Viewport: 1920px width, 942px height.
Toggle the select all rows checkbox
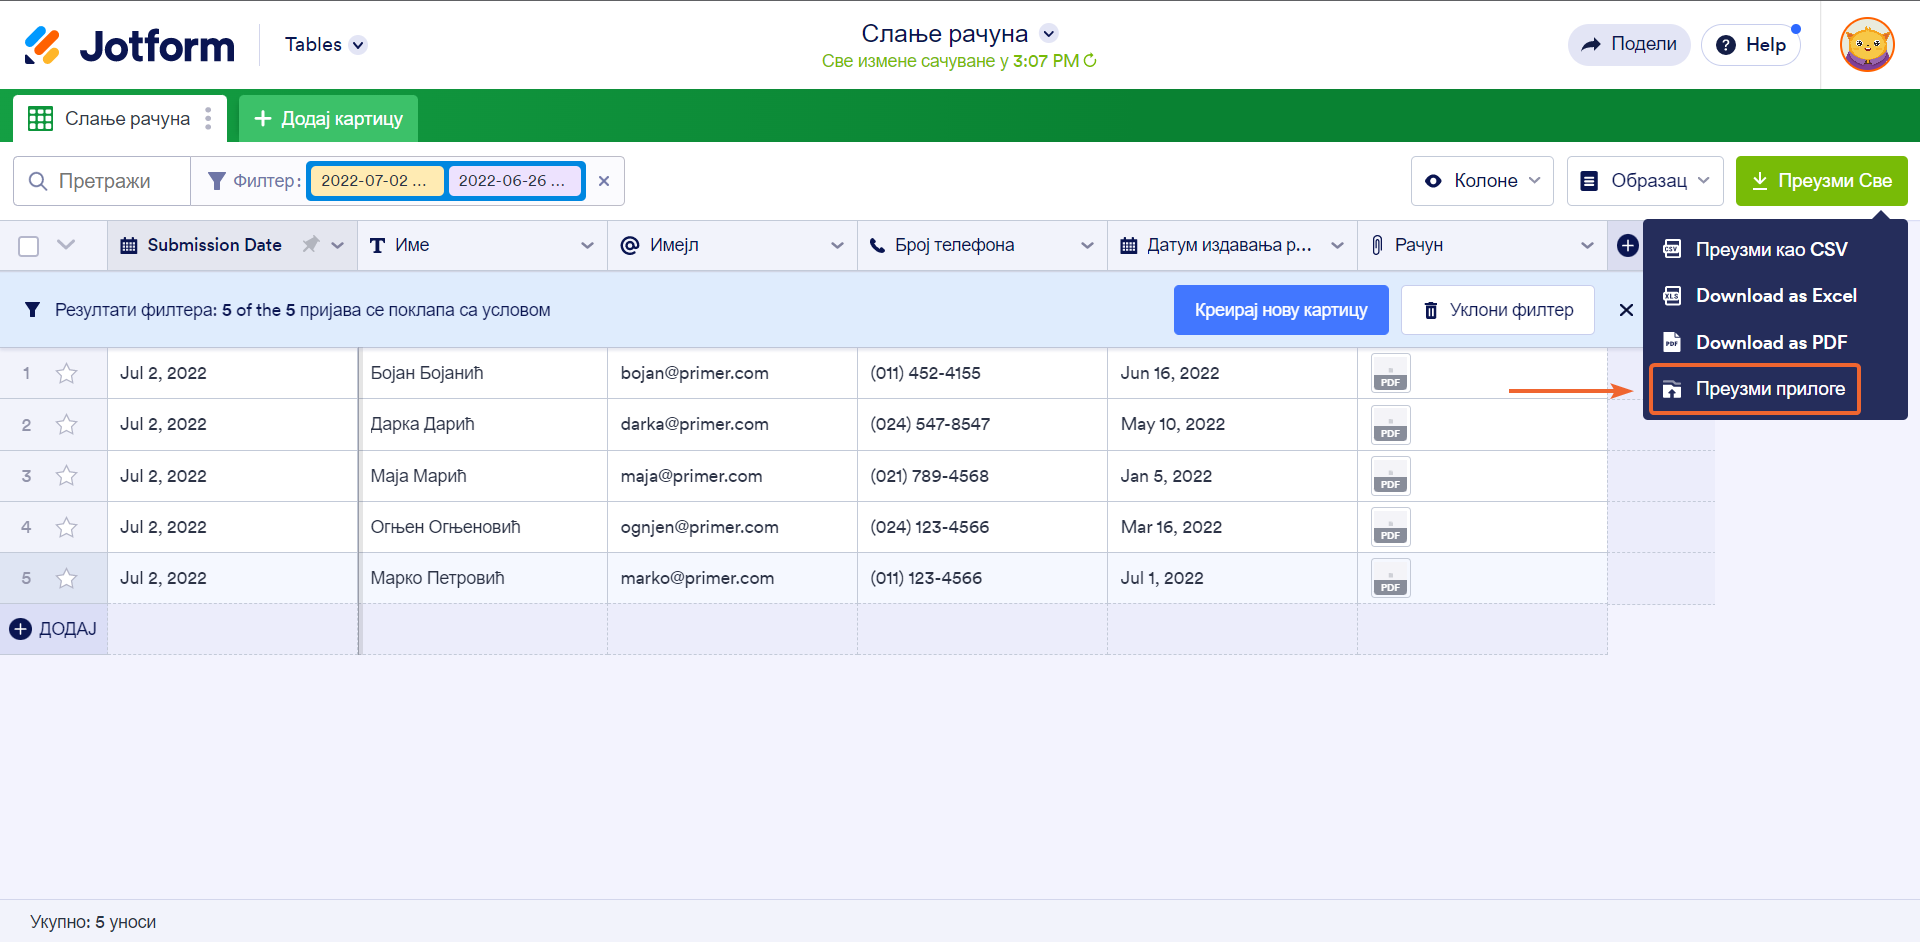[x=29, y=246]
